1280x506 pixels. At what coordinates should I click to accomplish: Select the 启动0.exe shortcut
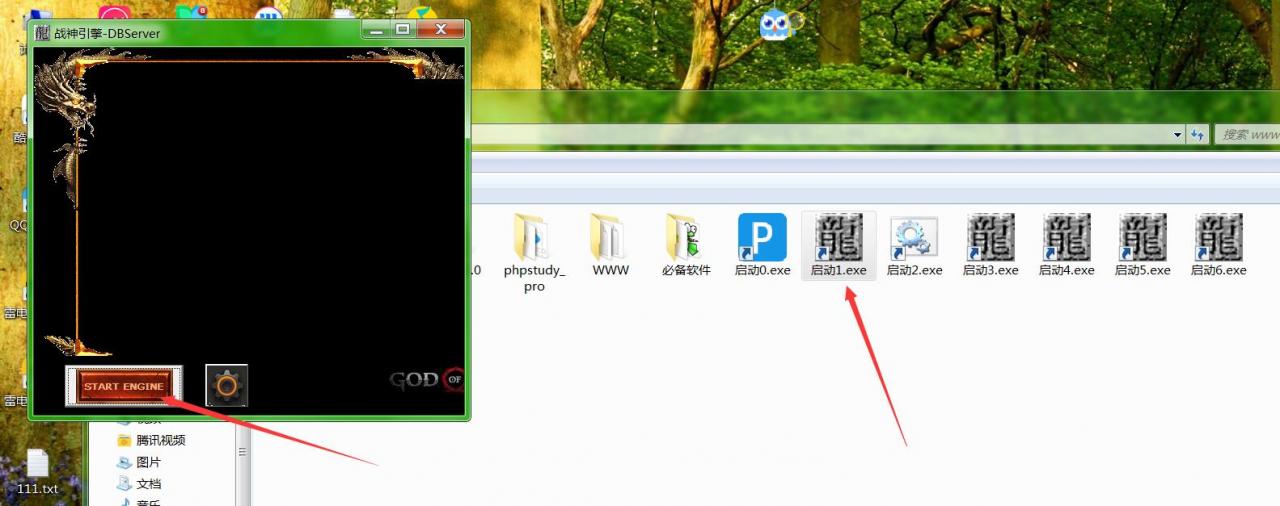(762, 245)
